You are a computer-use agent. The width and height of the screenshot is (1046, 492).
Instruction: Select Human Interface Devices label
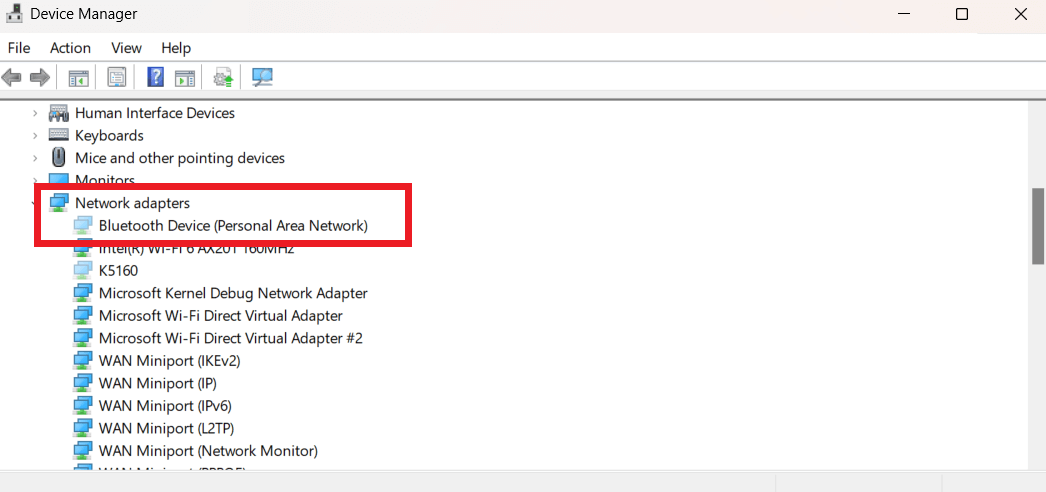(x=155, y=113)
